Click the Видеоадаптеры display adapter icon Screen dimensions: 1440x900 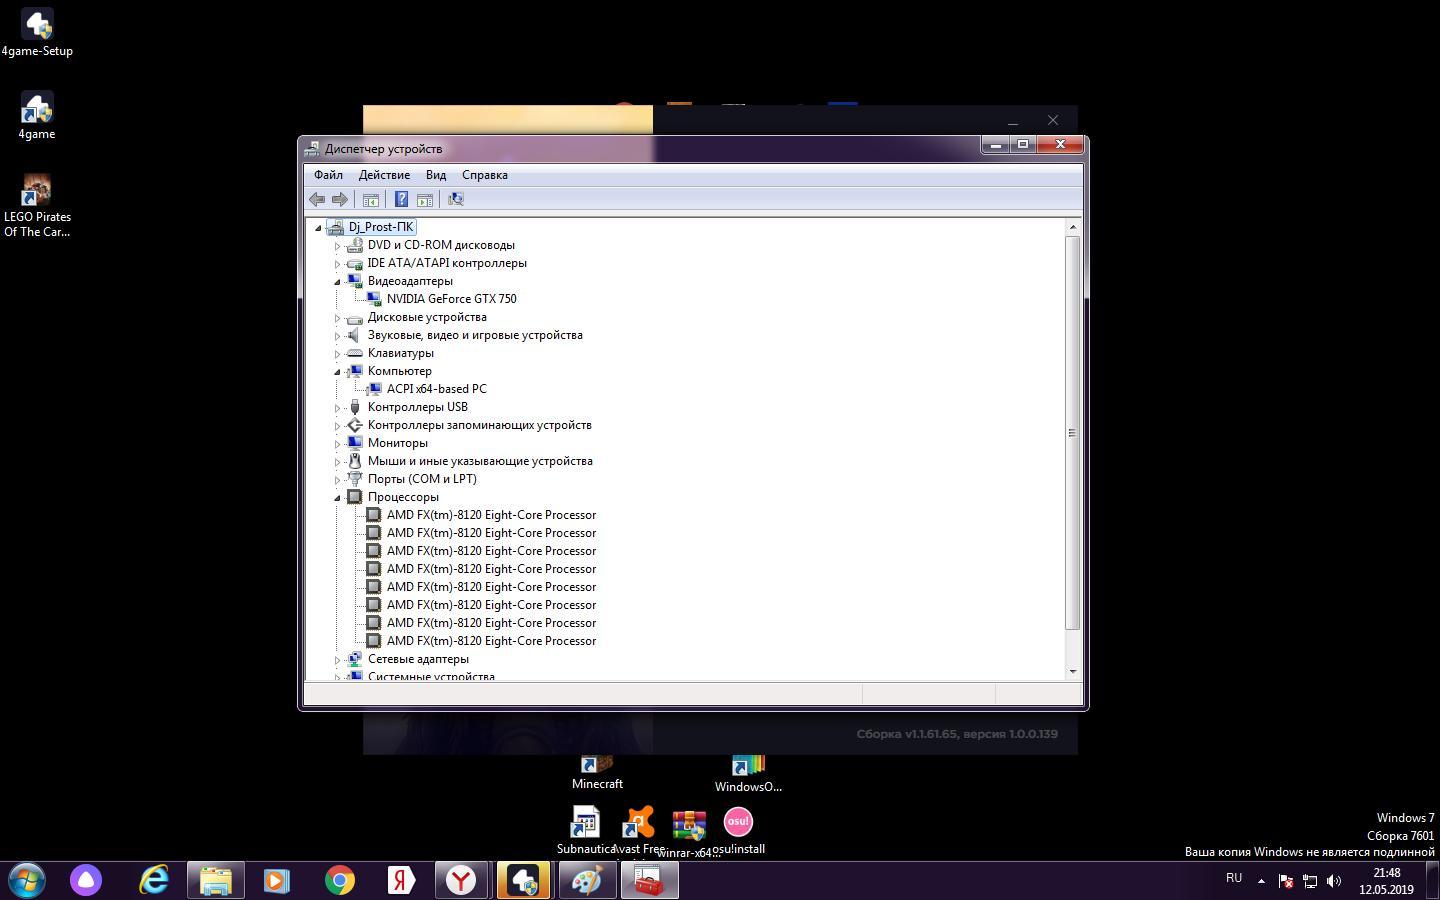354,281
